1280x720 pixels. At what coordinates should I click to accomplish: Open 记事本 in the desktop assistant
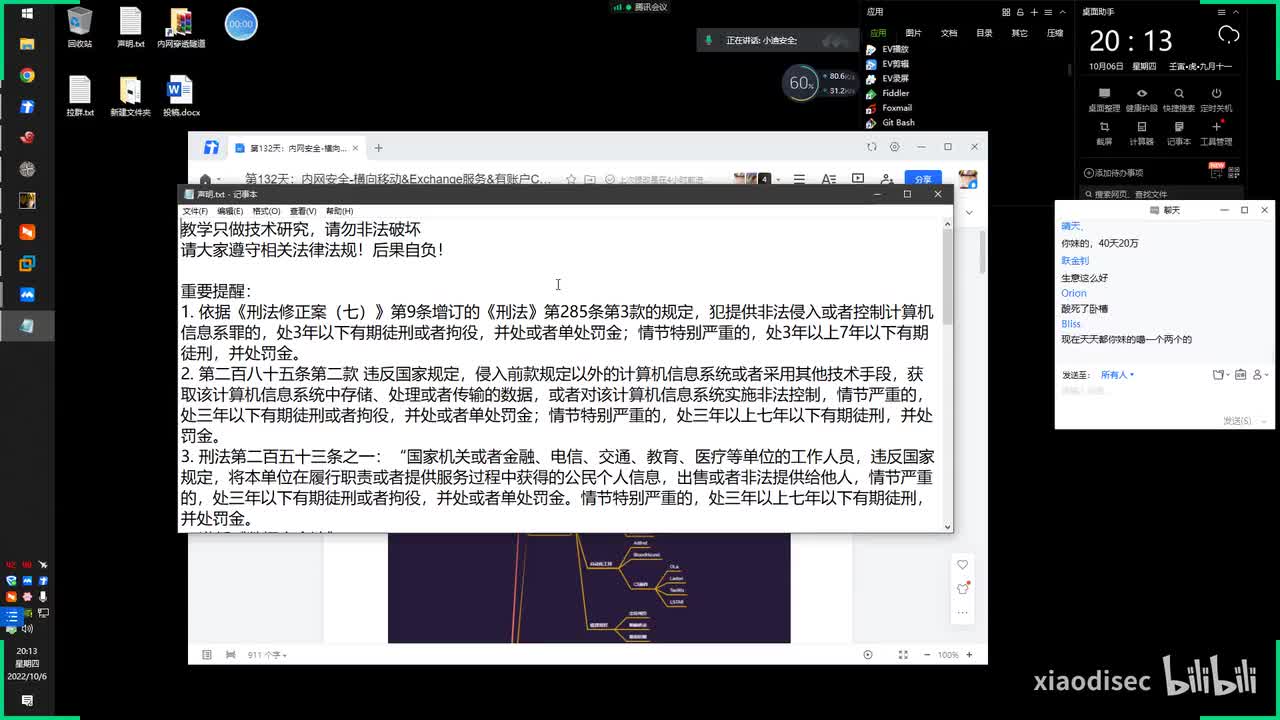(1179, 133)
